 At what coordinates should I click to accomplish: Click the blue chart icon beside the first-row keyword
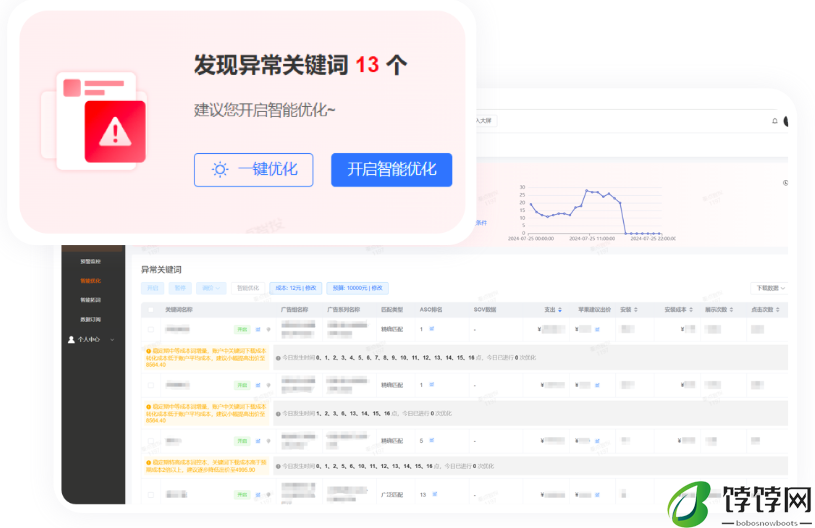coord(258,329)
